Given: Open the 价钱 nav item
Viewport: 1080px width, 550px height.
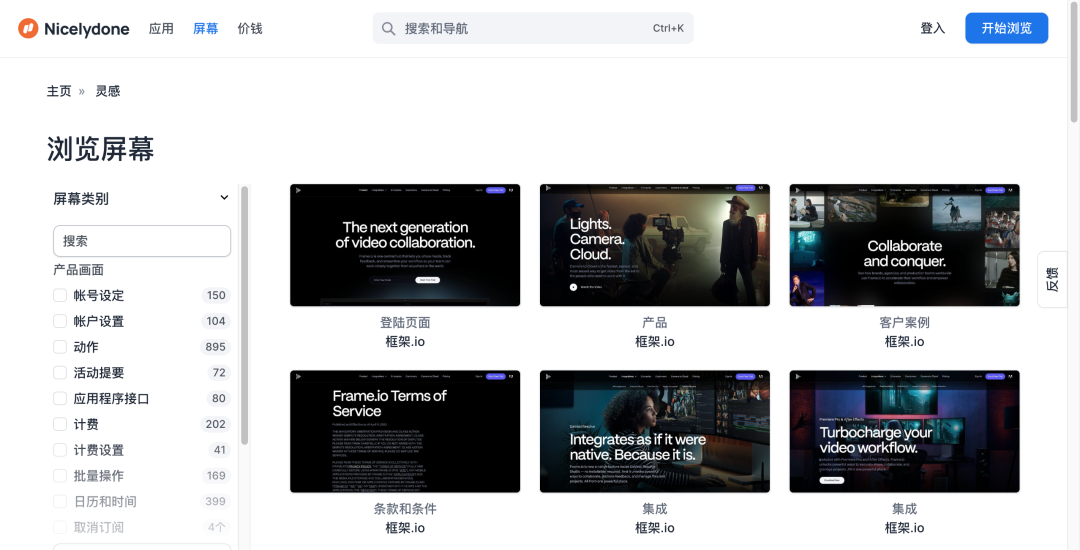Looking at the screenshot, I should [x=250, y=28].
